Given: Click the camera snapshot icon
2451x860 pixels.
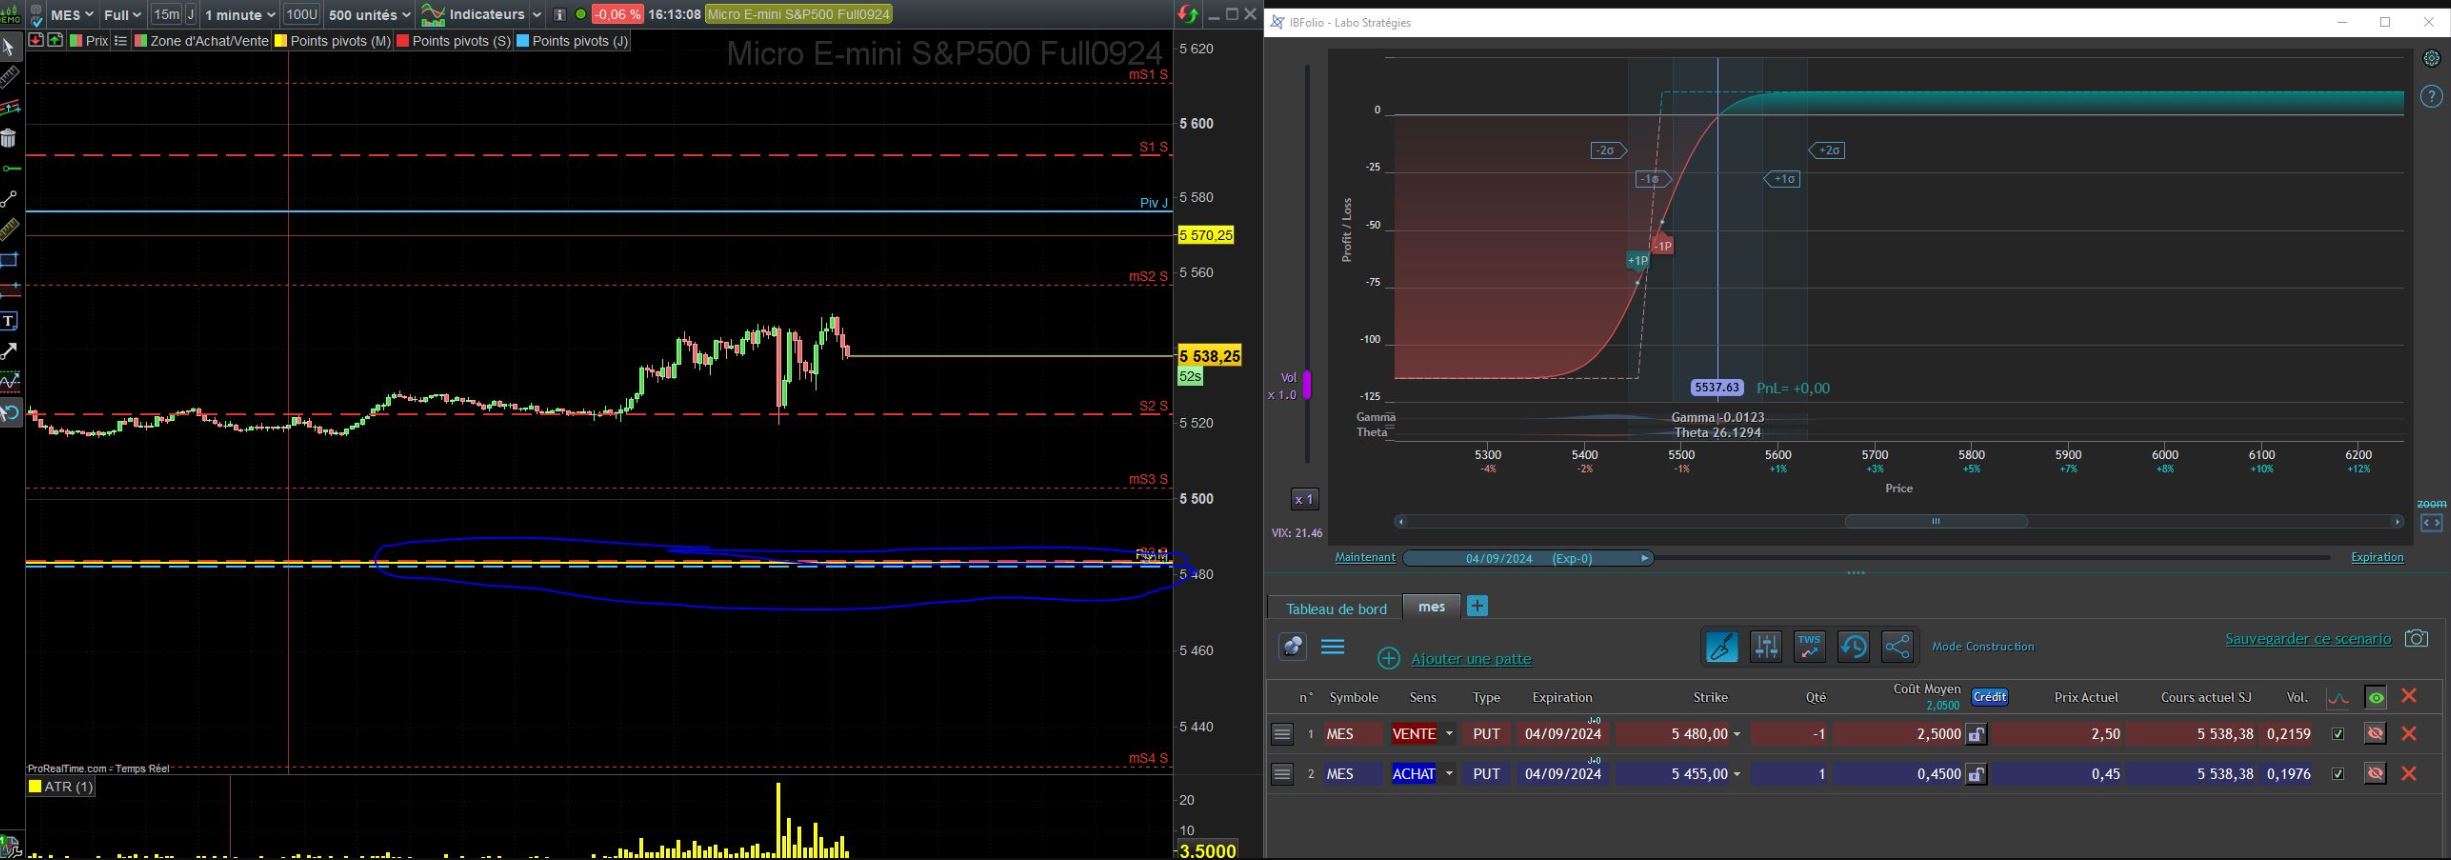Looking at the screenshot, I should (x=2416, y=639).
